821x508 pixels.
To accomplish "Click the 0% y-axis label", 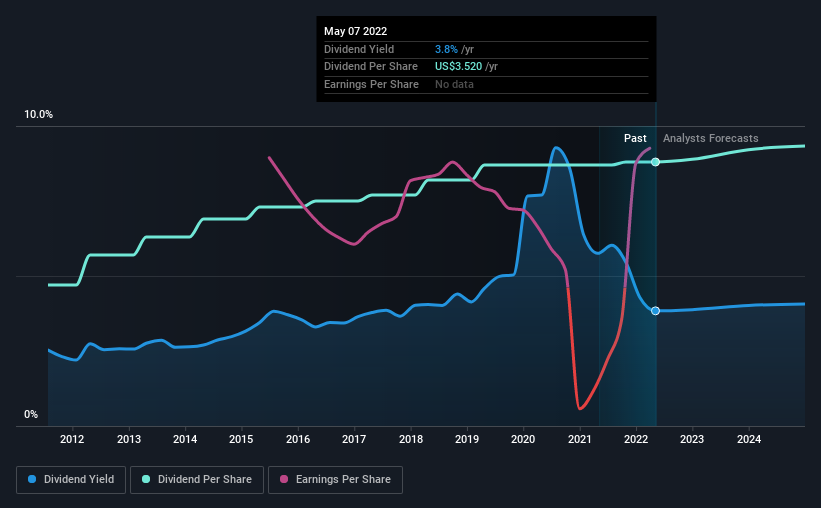I will tap(31, 415).
